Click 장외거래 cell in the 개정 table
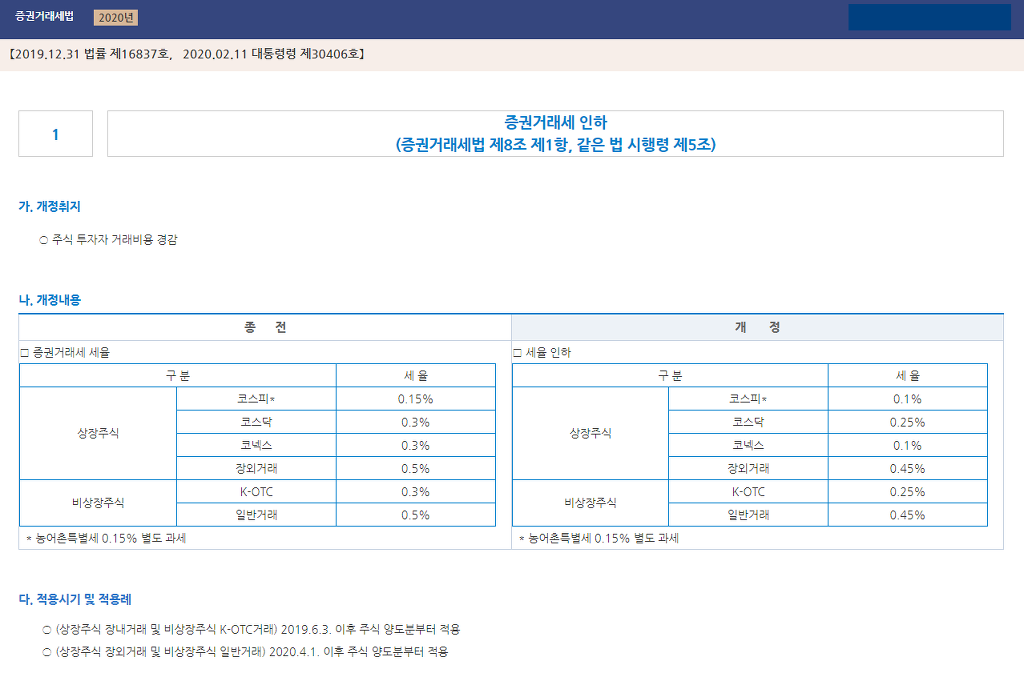The height and width of the screenshot is (697, 1024). (748, 468)
